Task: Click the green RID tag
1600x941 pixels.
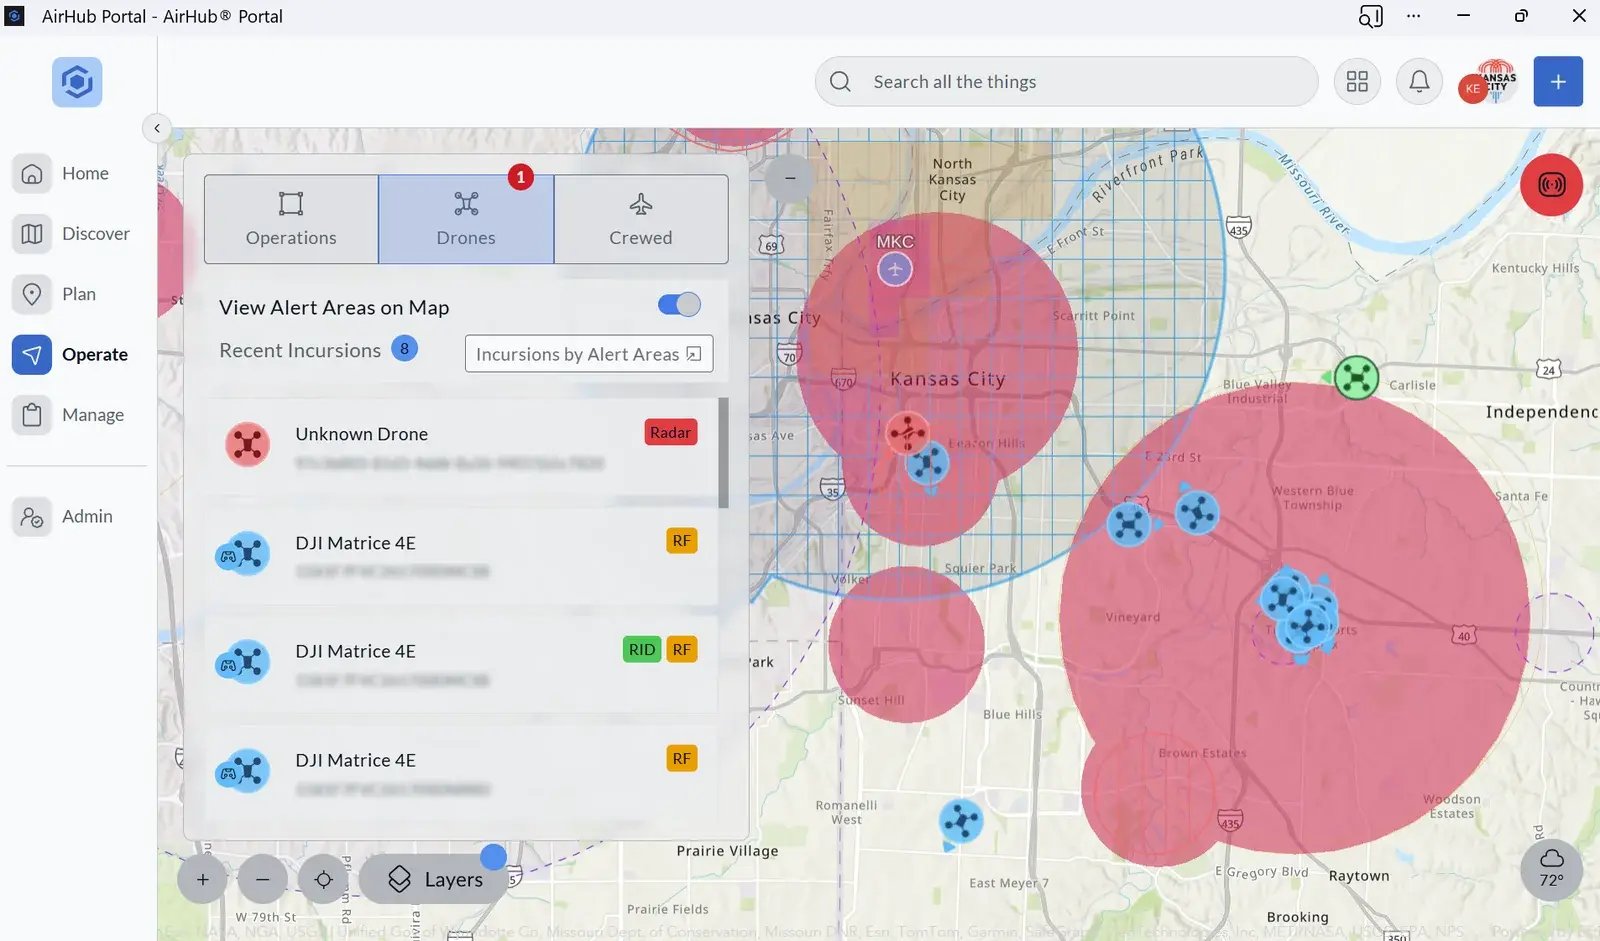Action: pos(642,650)
